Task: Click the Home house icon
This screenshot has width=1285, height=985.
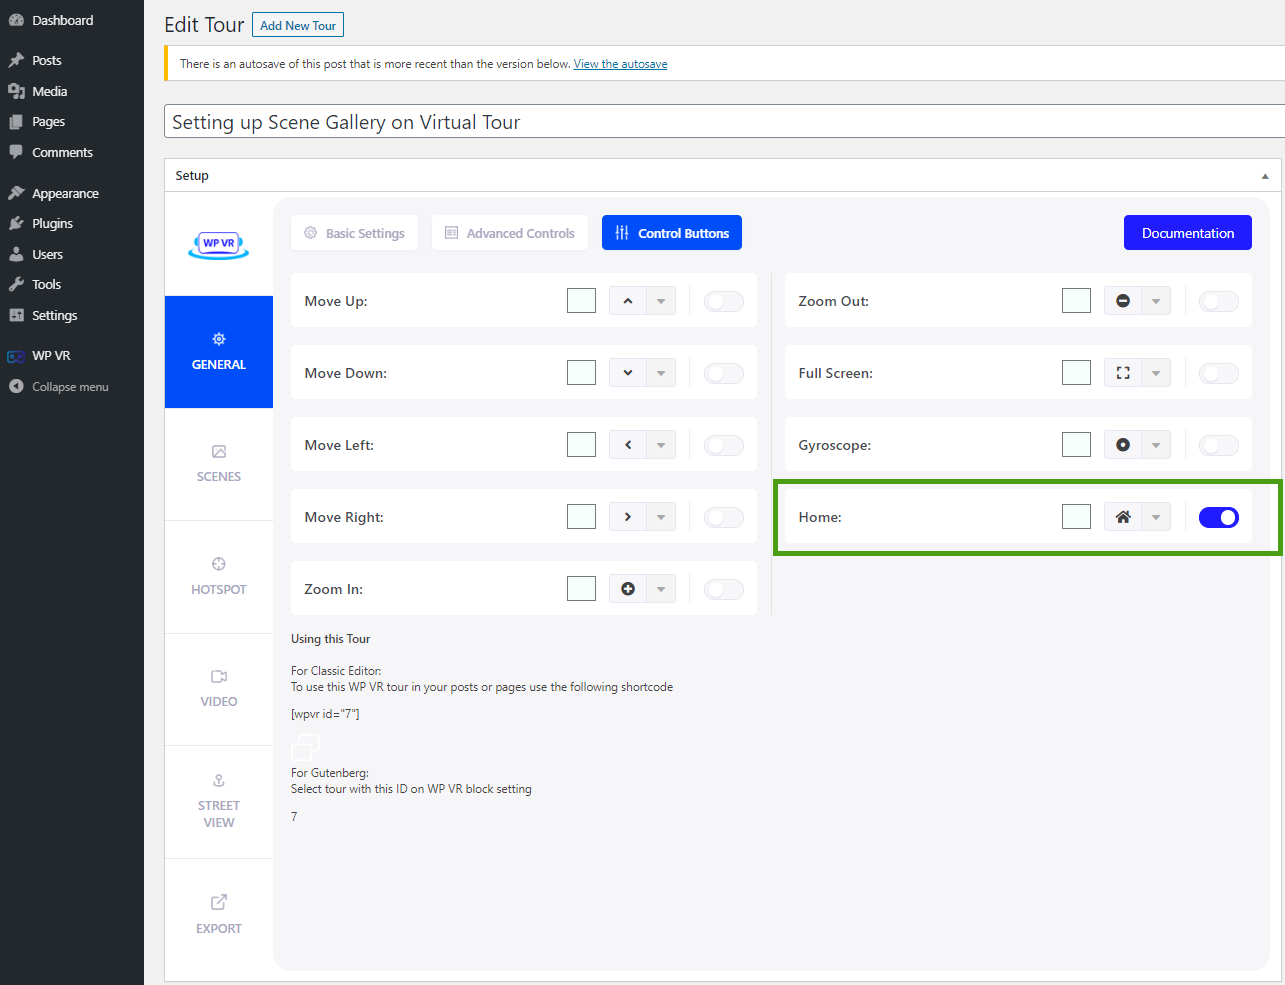Action: point(1123,517)
